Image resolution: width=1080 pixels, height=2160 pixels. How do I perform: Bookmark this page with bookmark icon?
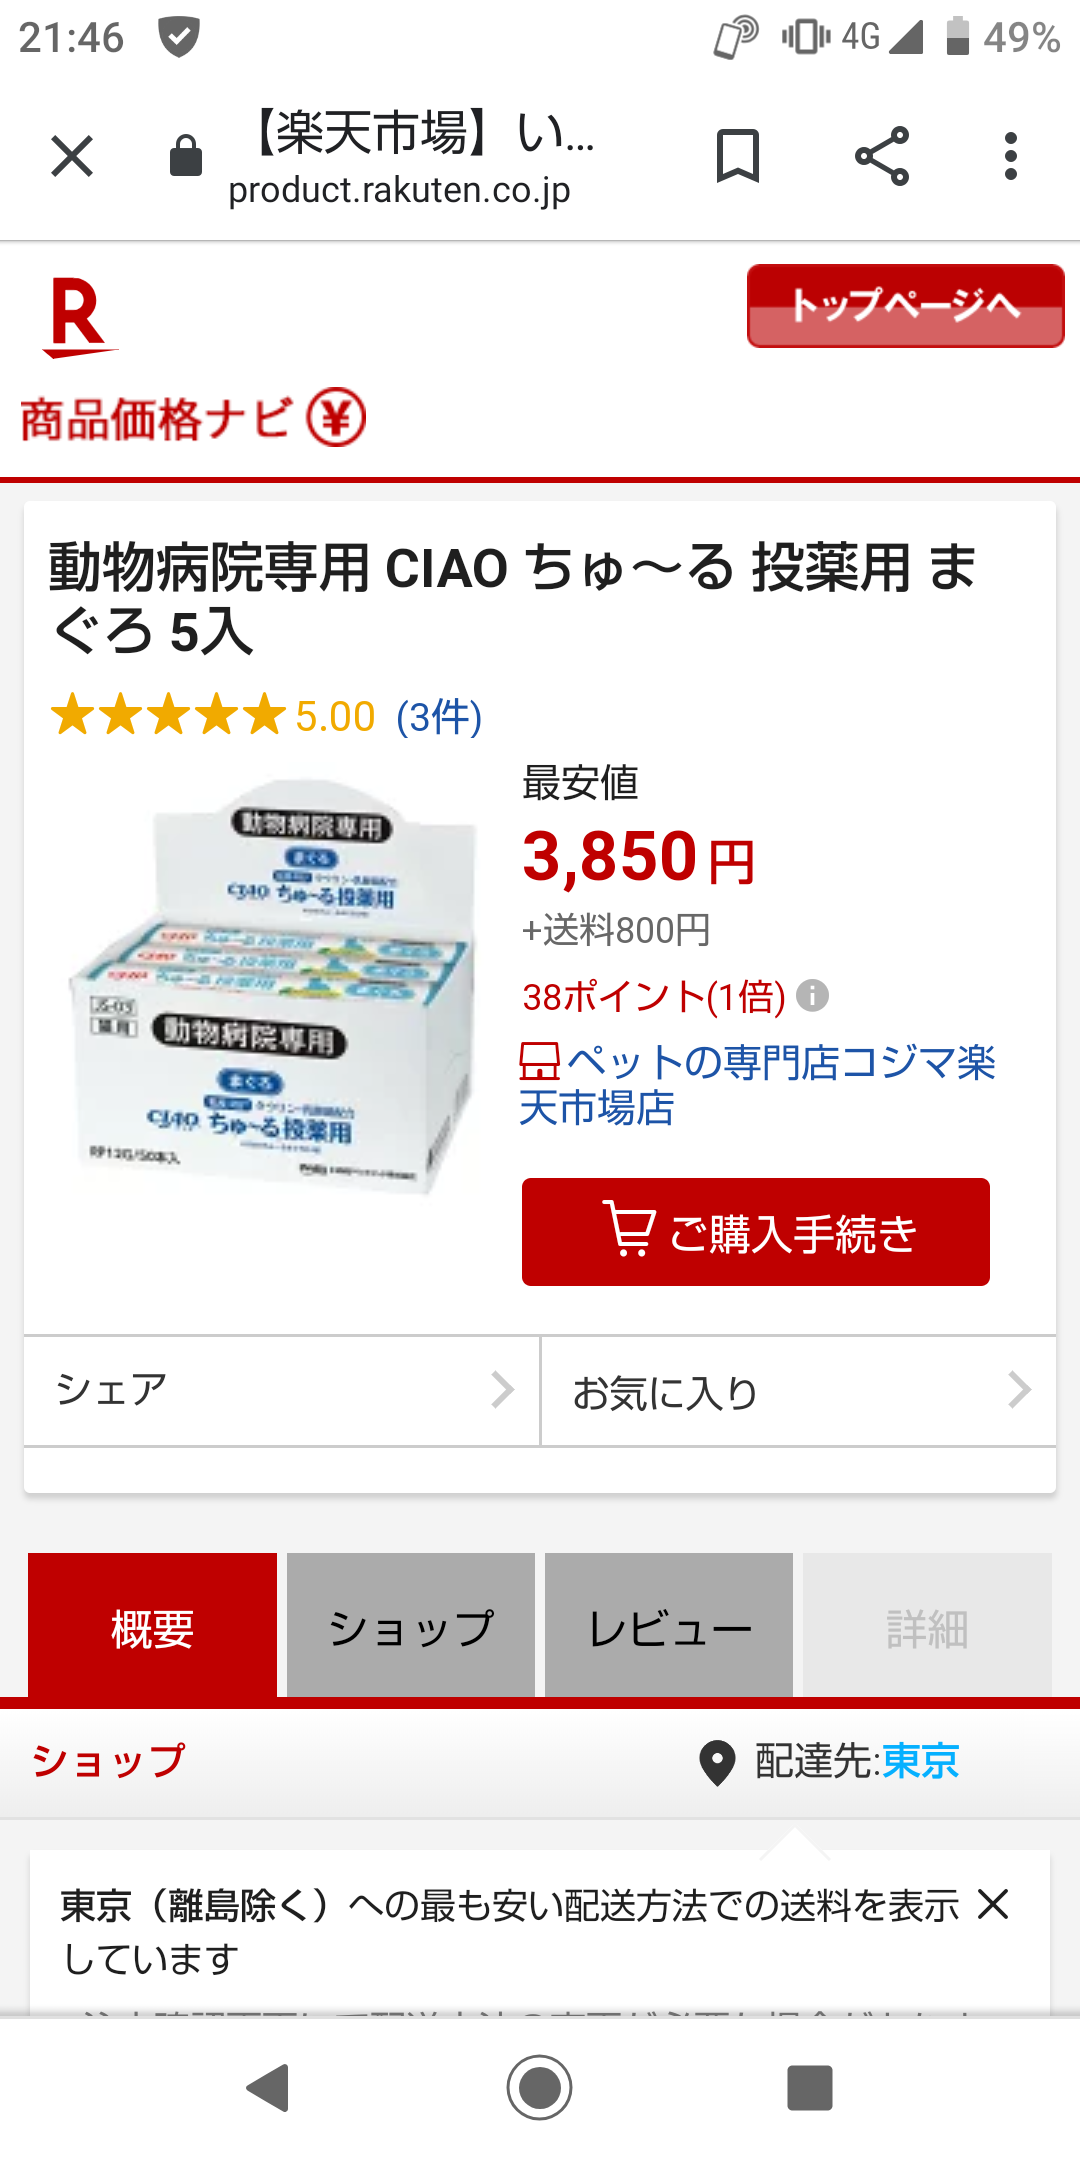pos(738,156)
